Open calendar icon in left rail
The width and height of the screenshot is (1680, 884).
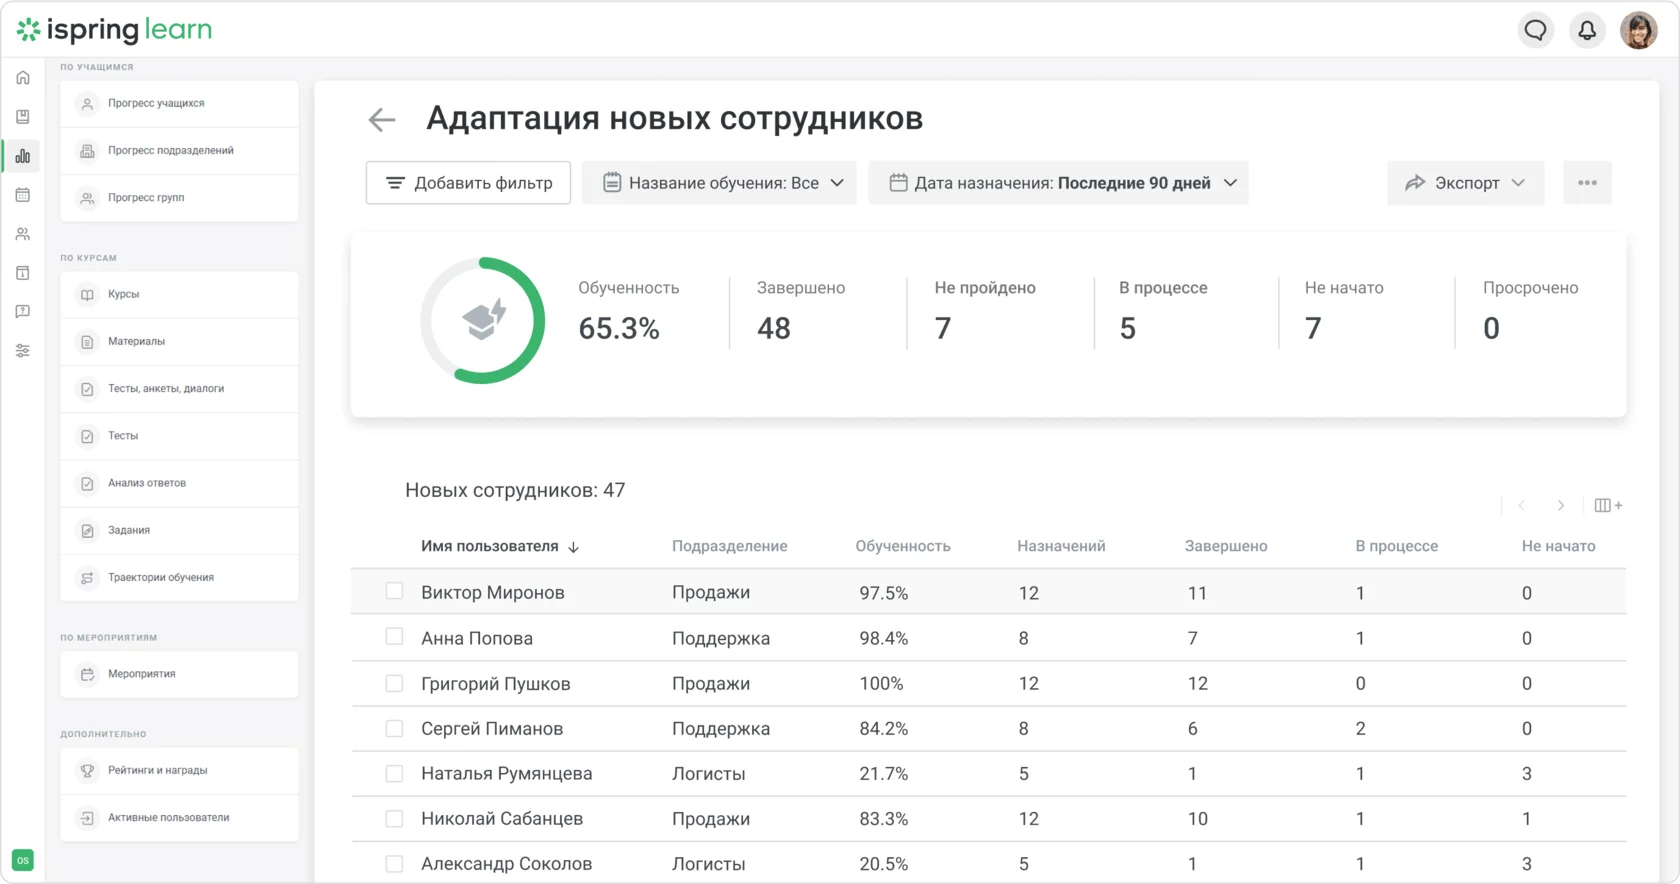pos(23,195)
